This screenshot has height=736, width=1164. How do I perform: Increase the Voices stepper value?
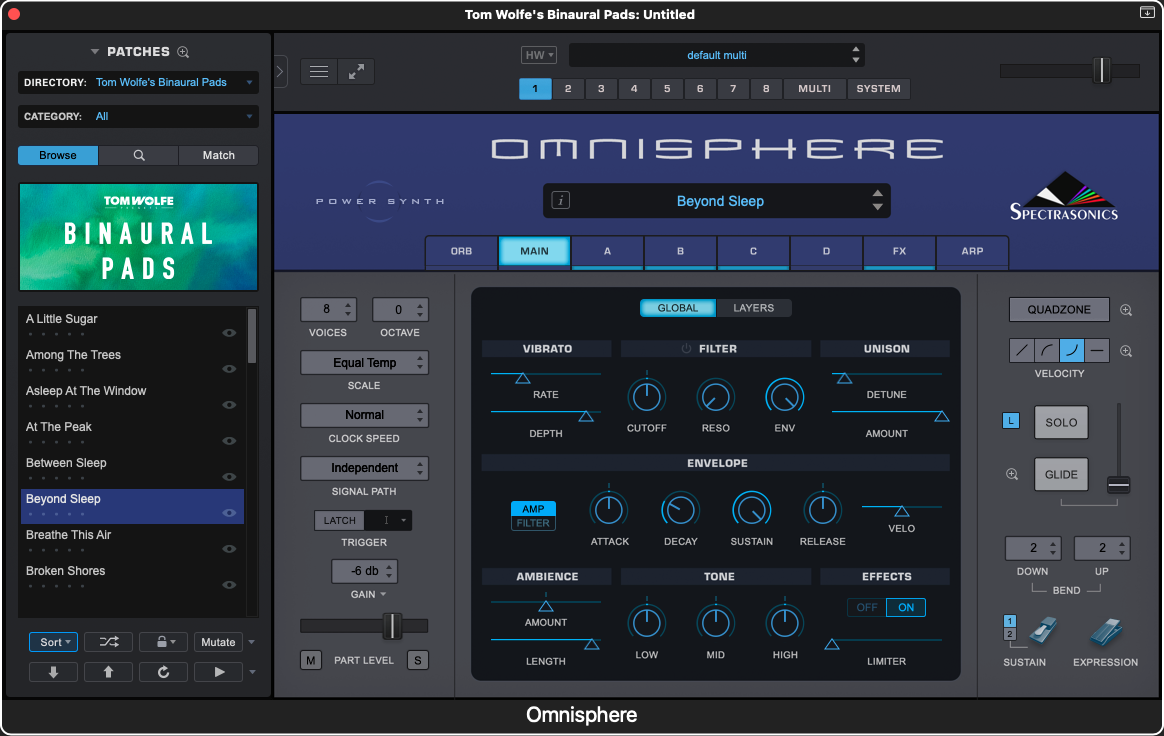(x=348, y=305)
